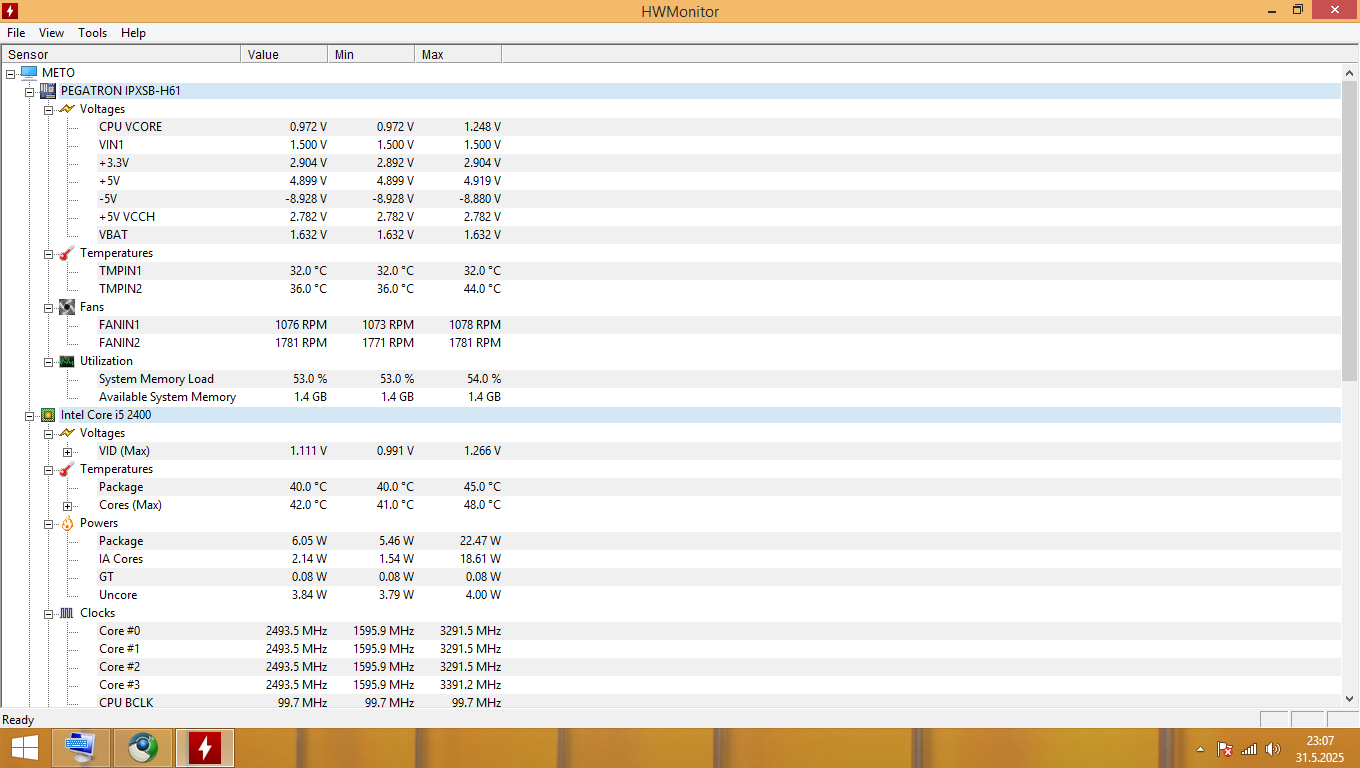The height and width of the screenshot is (768, 1360).
Task: Collapse the Utilization group
Action: [49, 361]
